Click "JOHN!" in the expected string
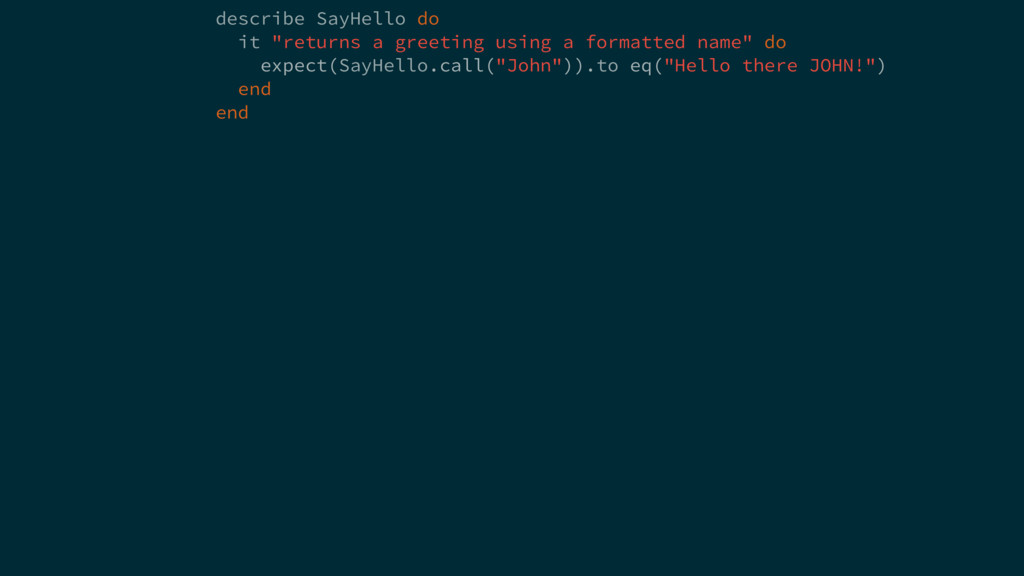This screenshot has height=576, width=1024. (842, 66)
